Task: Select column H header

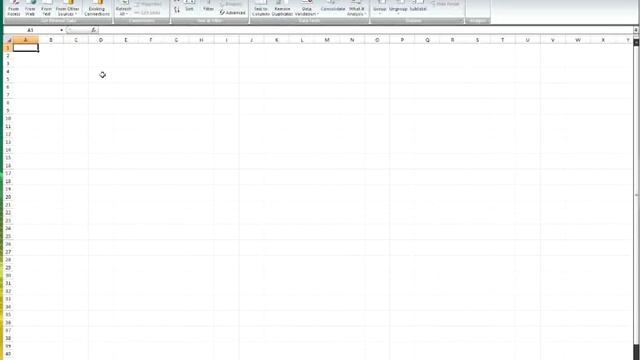Action: coord(201,40)
